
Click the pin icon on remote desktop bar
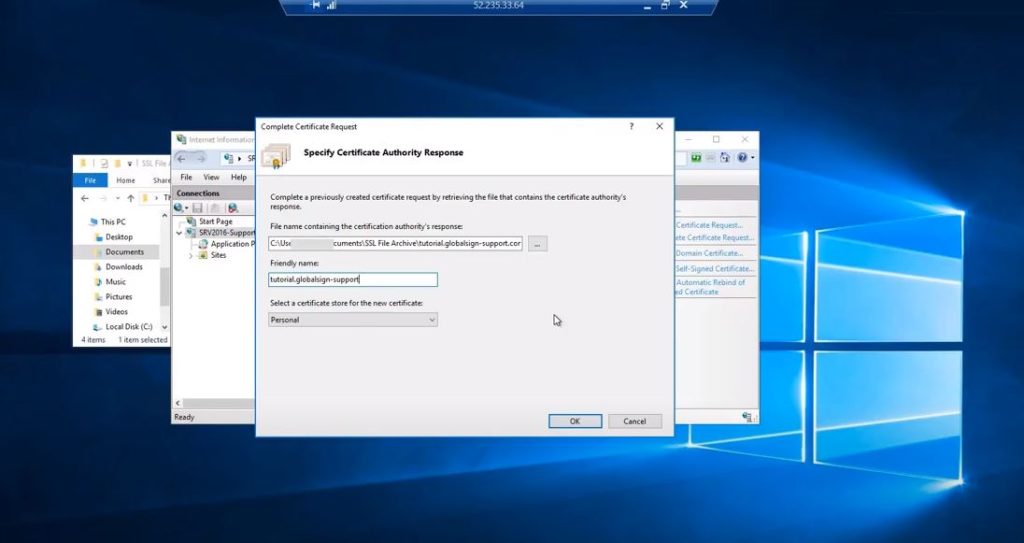tap(316, 5)
